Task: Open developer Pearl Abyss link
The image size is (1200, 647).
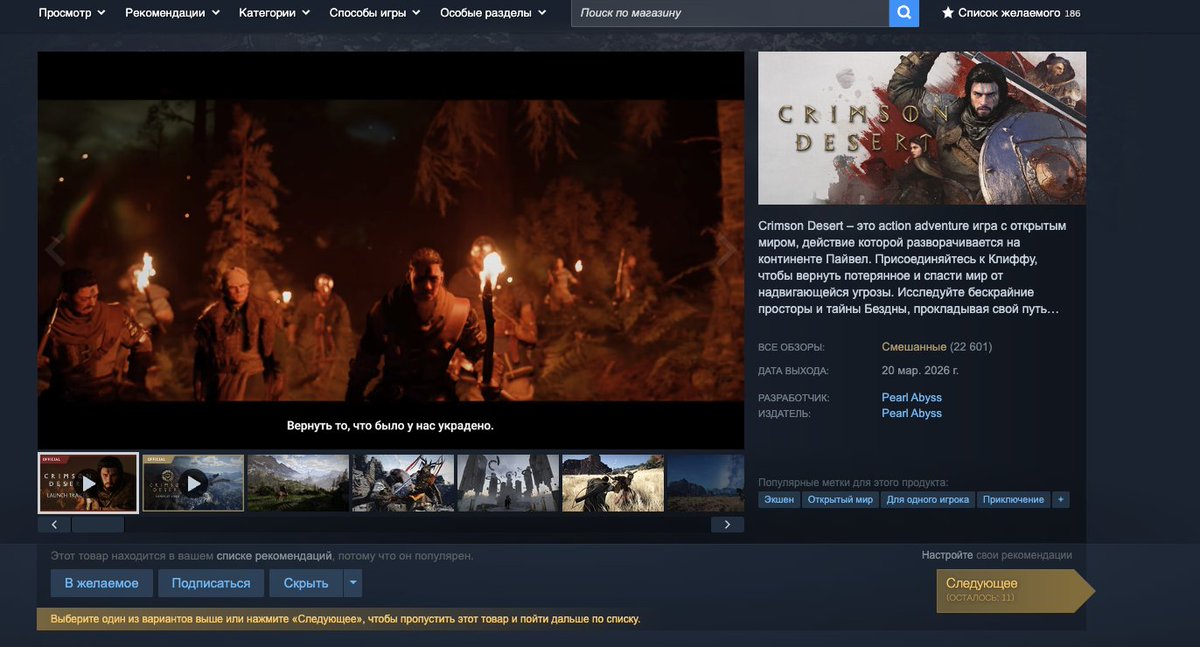Action: coord(912,397)
